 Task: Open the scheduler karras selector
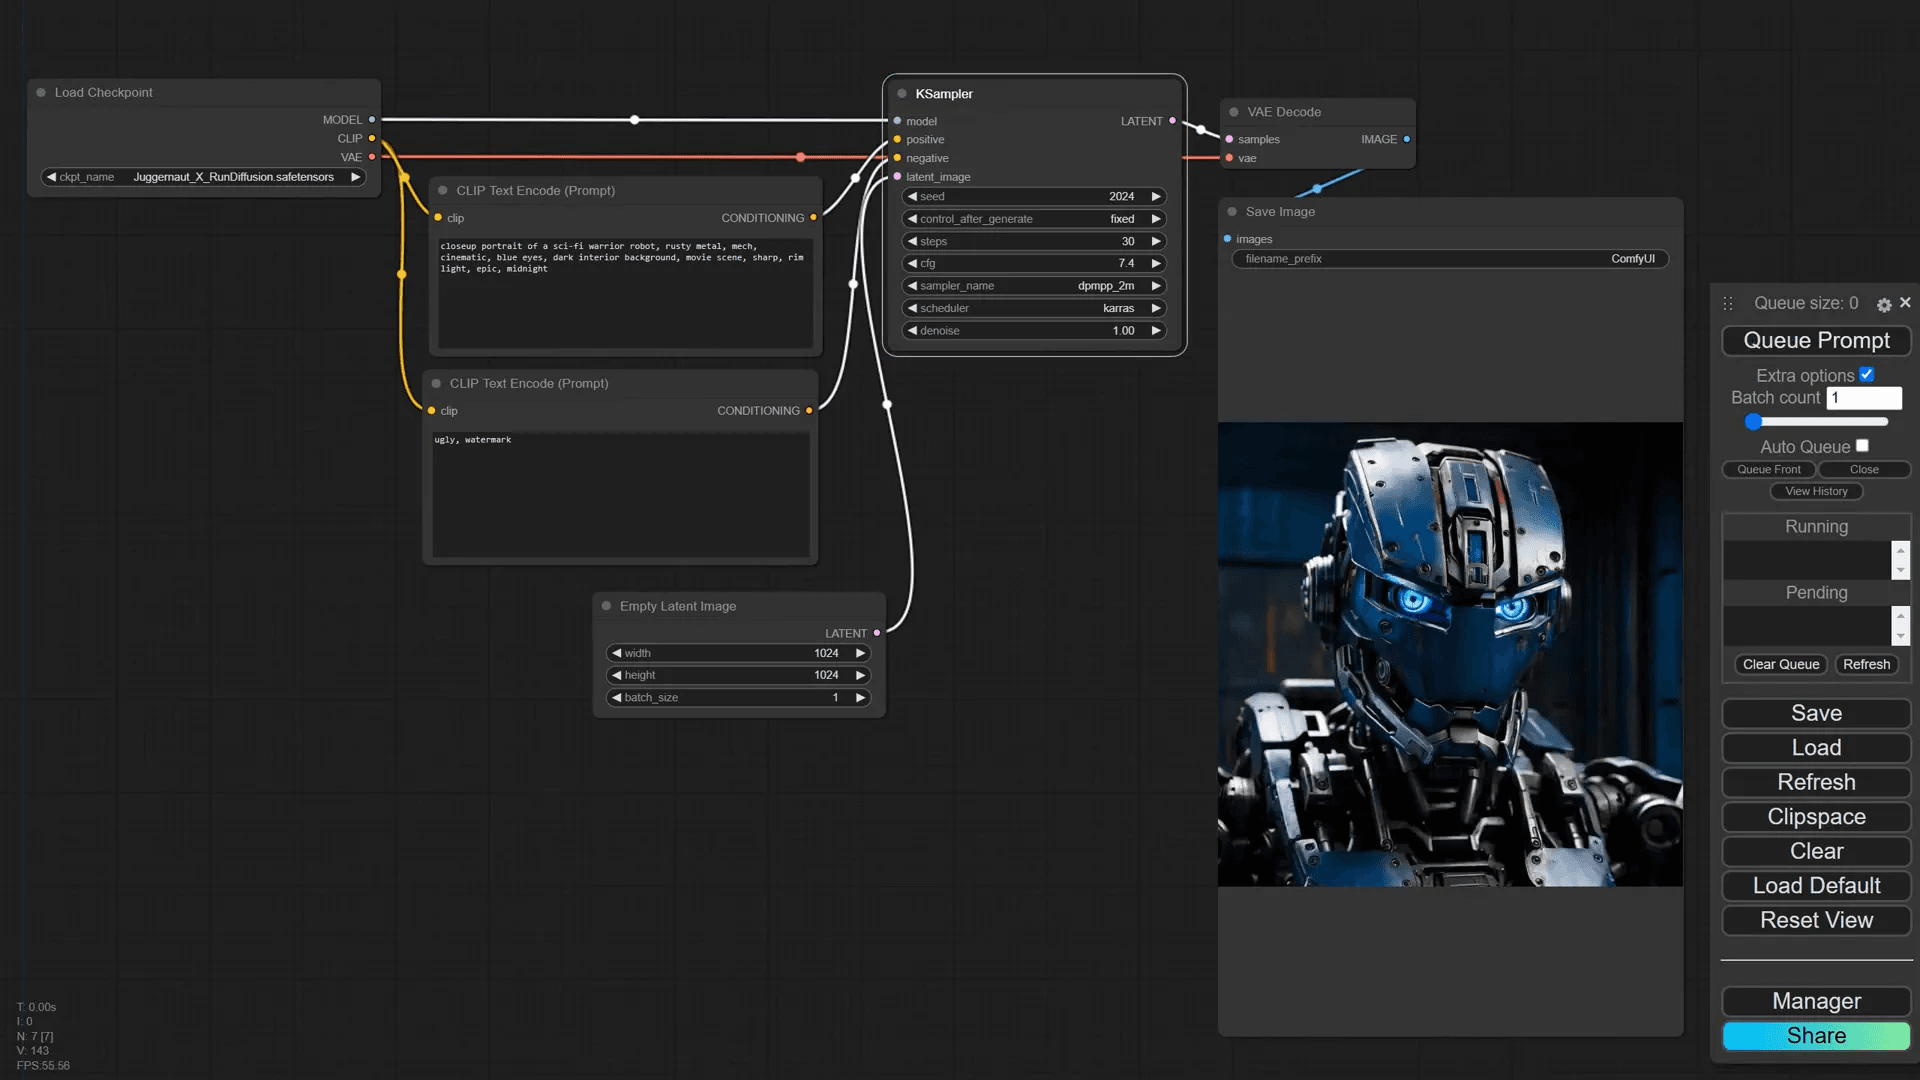tap(1034, 308)
